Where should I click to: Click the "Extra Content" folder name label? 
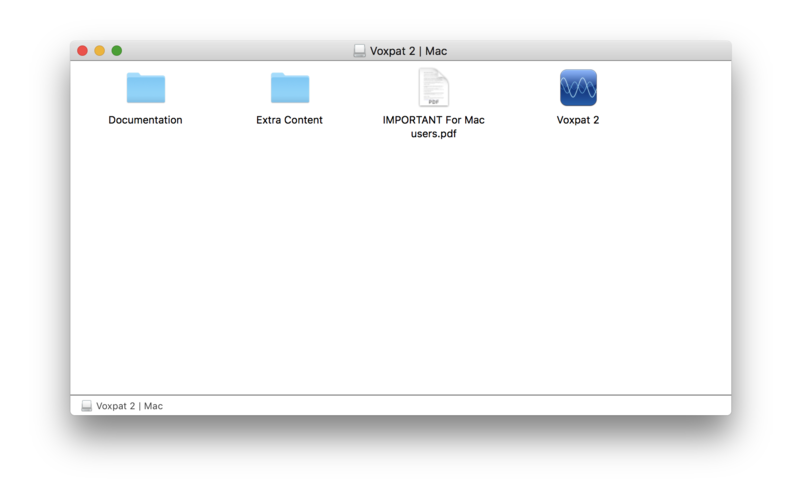(289, 120)
